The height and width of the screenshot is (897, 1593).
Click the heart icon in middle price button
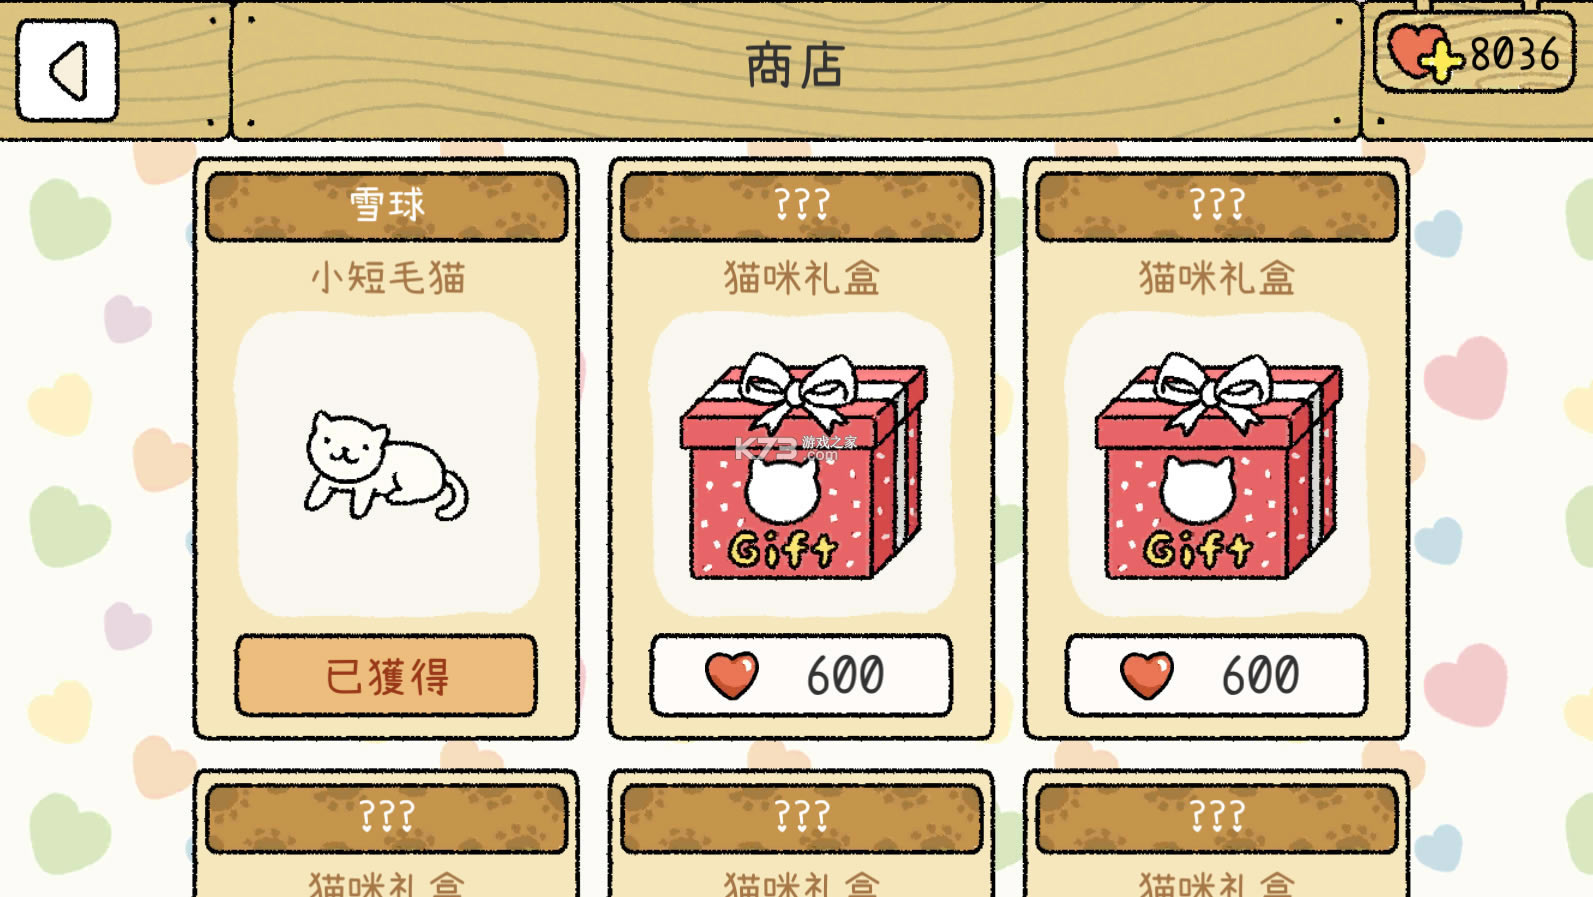732,675
